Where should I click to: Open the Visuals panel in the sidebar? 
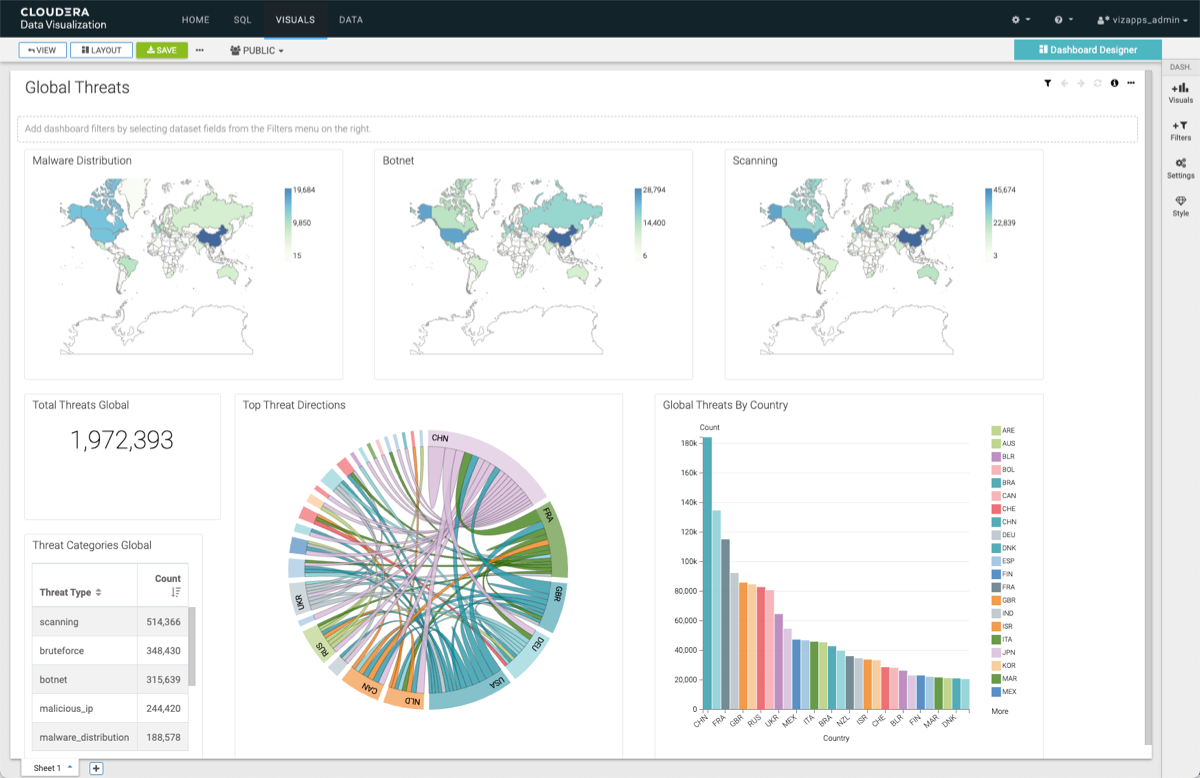click(x=1180, y=92)
